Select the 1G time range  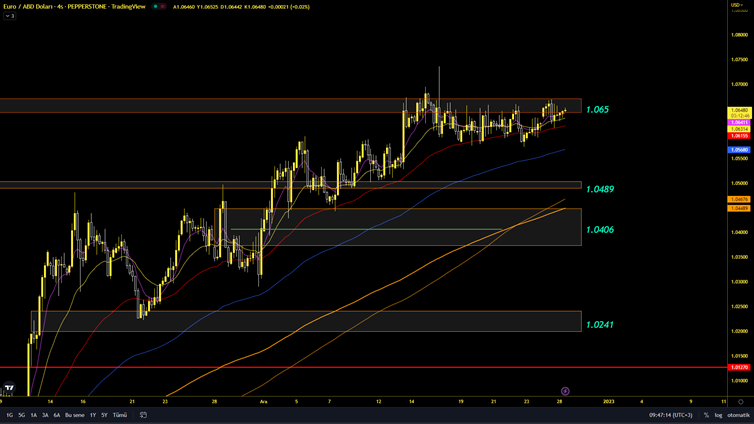(x=10, y=415)
